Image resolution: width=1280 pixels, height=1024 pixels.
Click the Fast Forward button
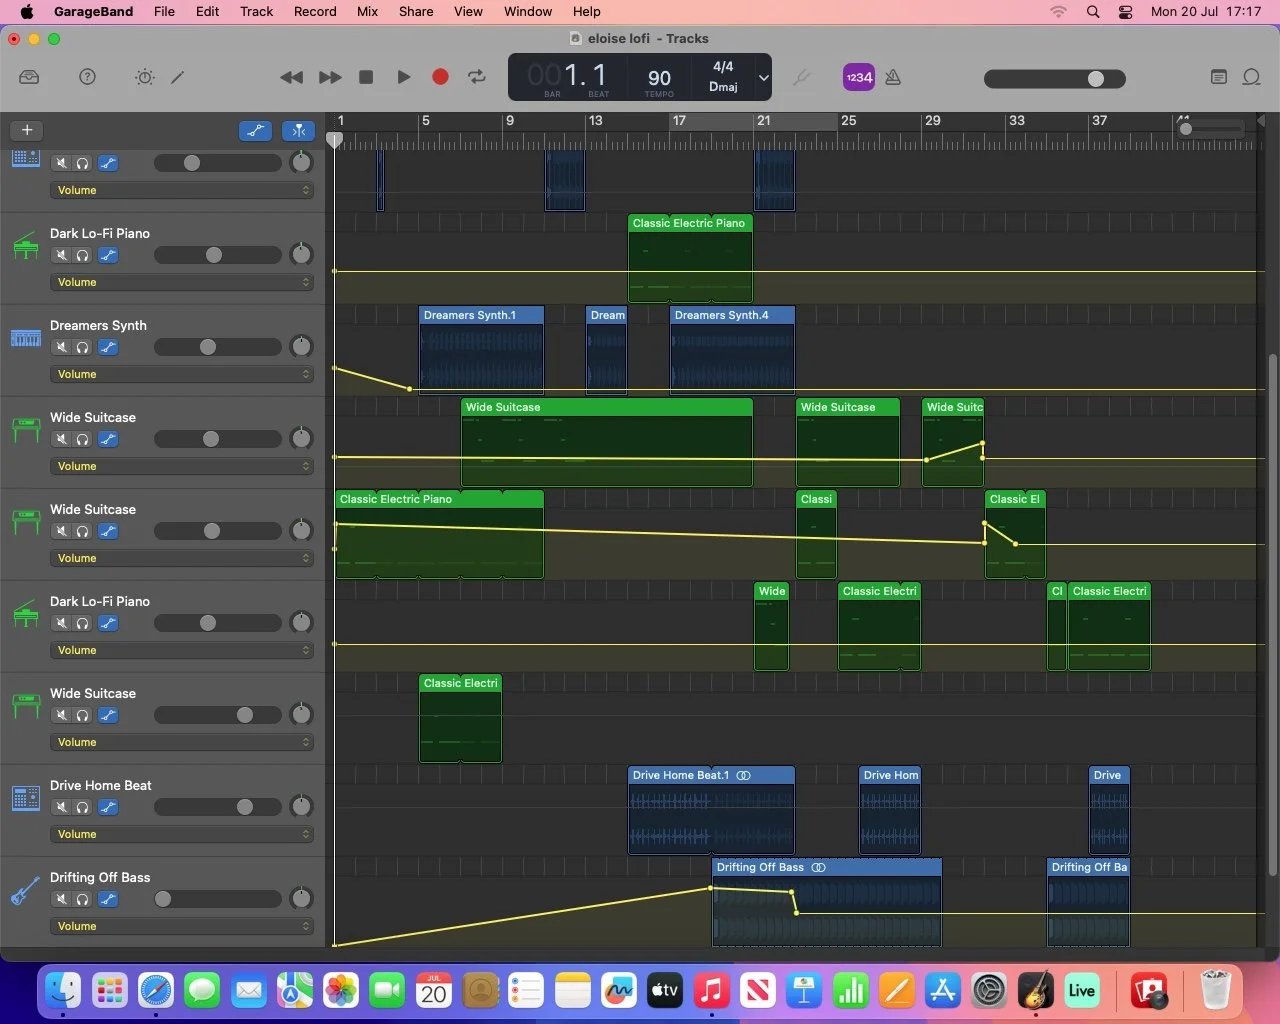pos(330,77)
